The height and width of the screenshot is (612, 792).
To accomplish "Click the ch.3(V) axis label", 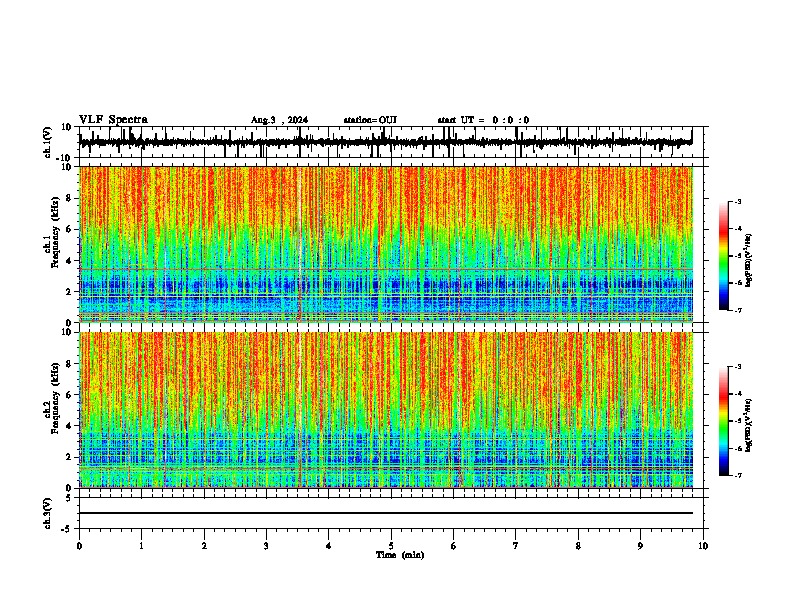I will [48, 513].
